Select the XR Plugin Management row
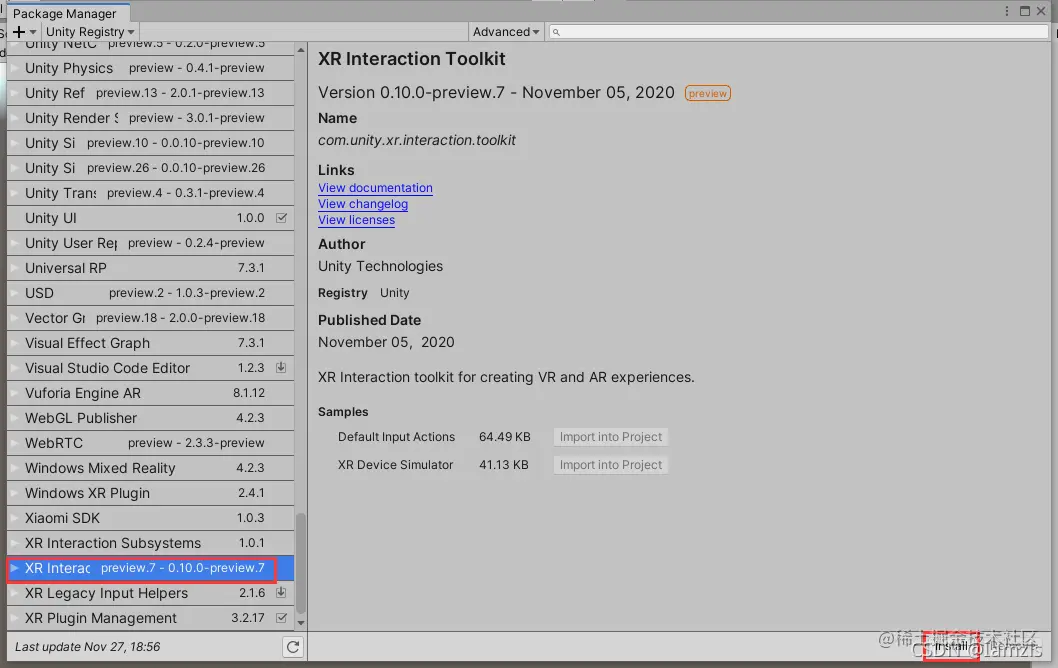The image size is (1058, 668). pos(150,617)
